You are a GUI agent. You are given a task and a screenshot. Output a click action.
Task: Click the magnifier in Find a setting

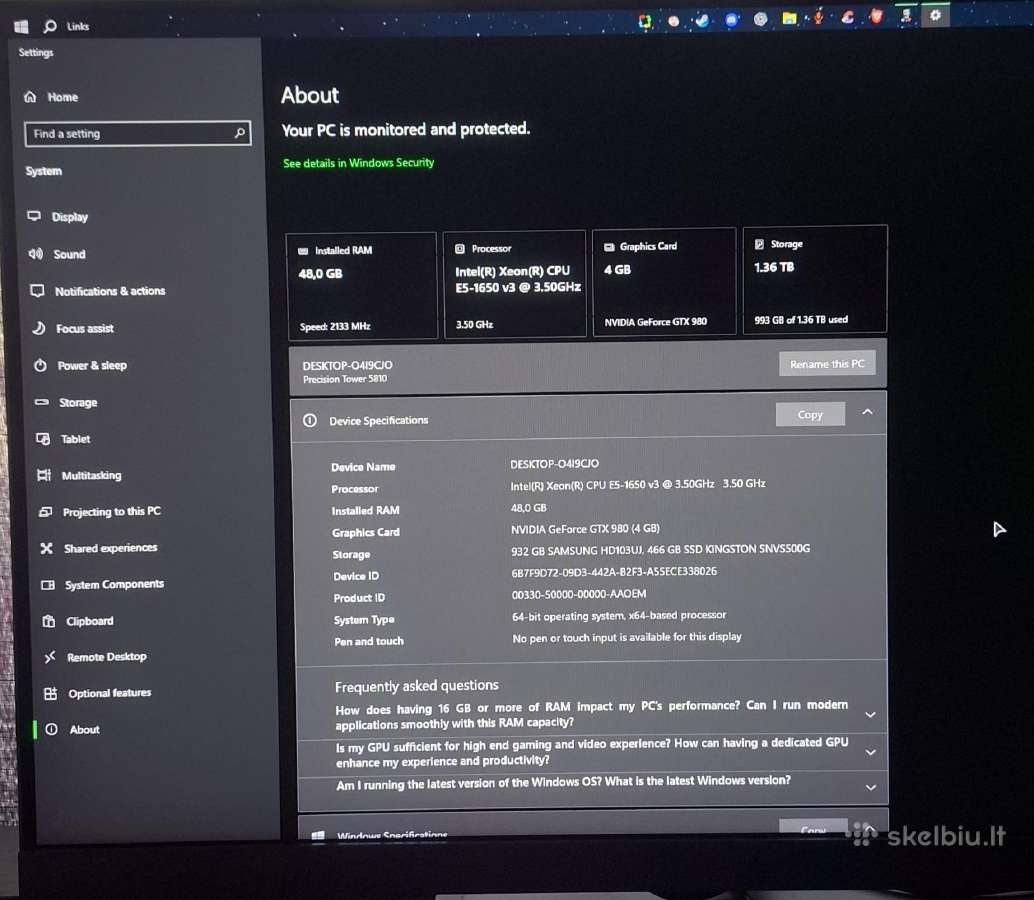click(x=239, y=133)
